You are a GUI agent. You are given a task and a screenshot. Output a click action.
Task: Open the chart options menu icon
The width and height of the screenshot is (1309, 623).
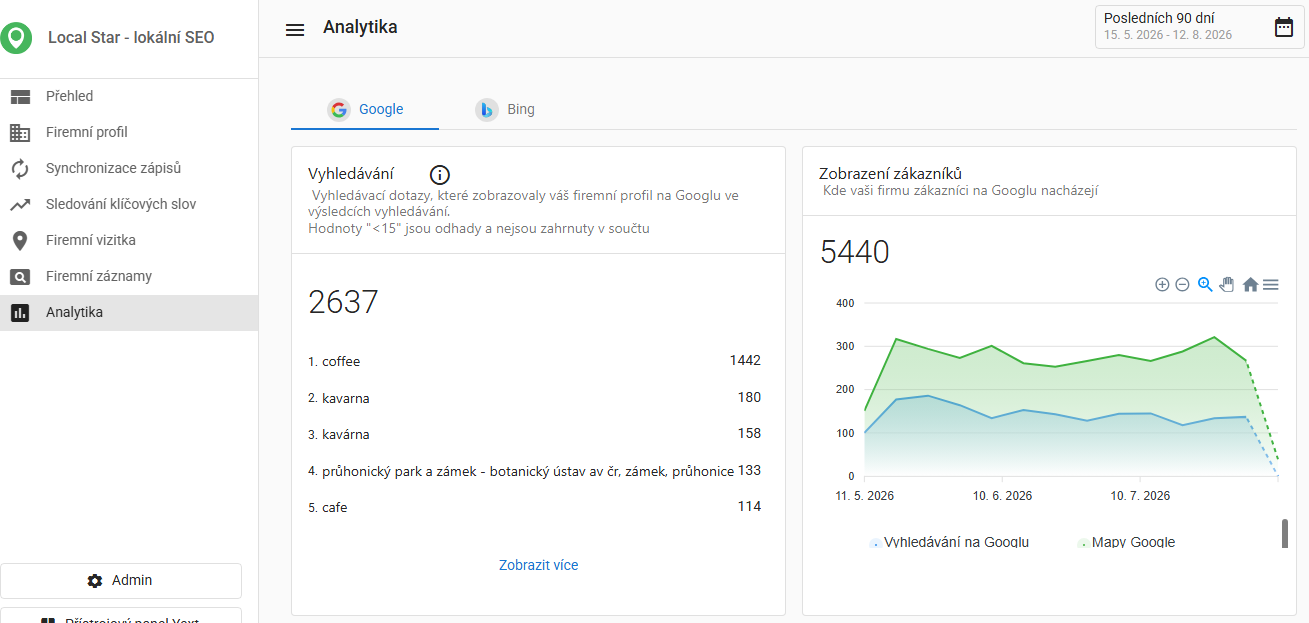click(x=1271, y=285)
